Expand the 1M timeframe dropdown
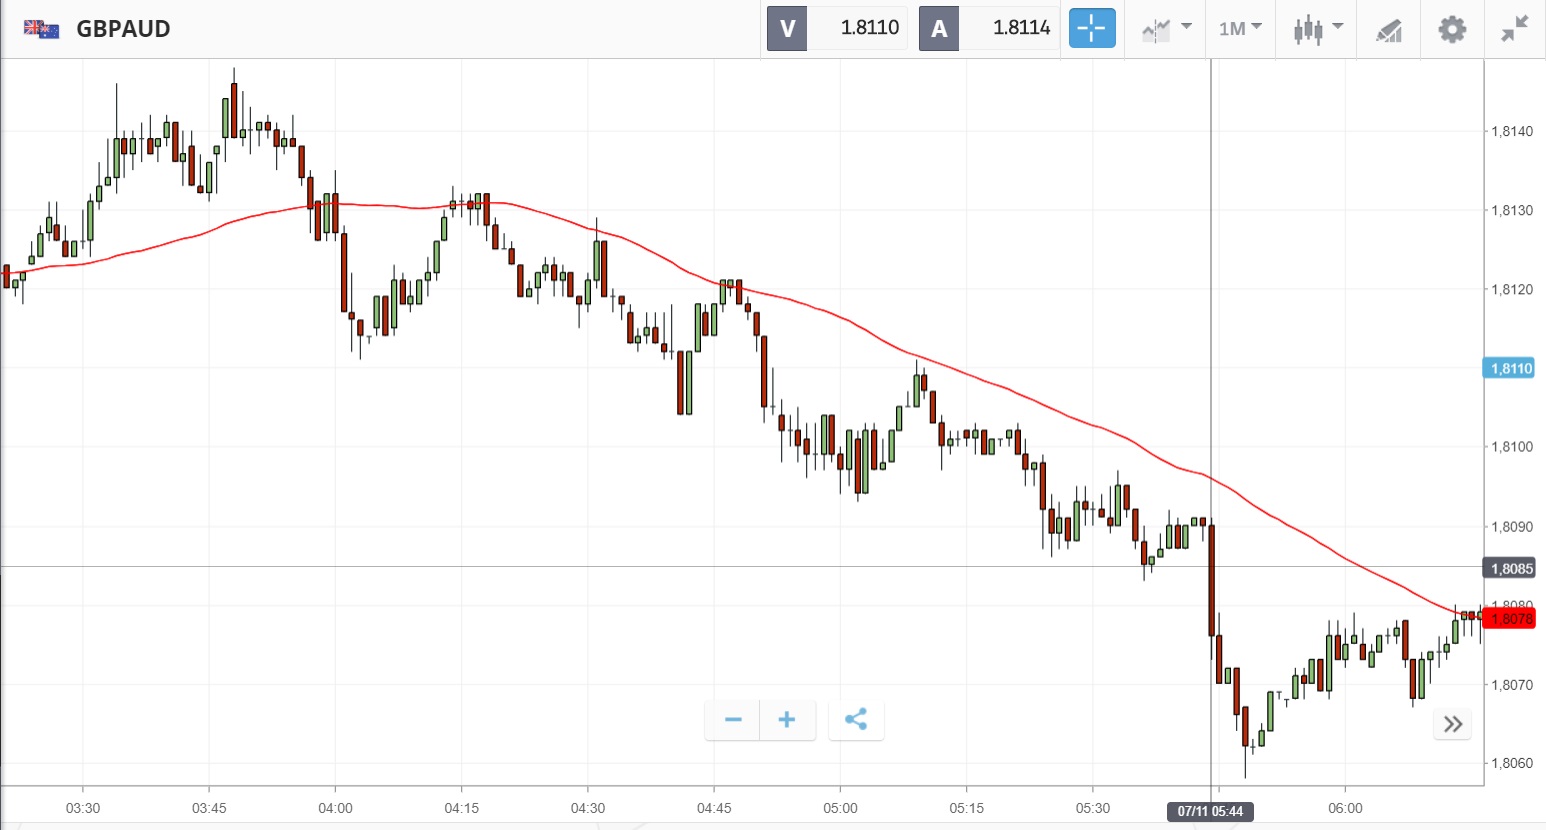The width and height of the screenshot is (1546, 830). coord(1240,29)
